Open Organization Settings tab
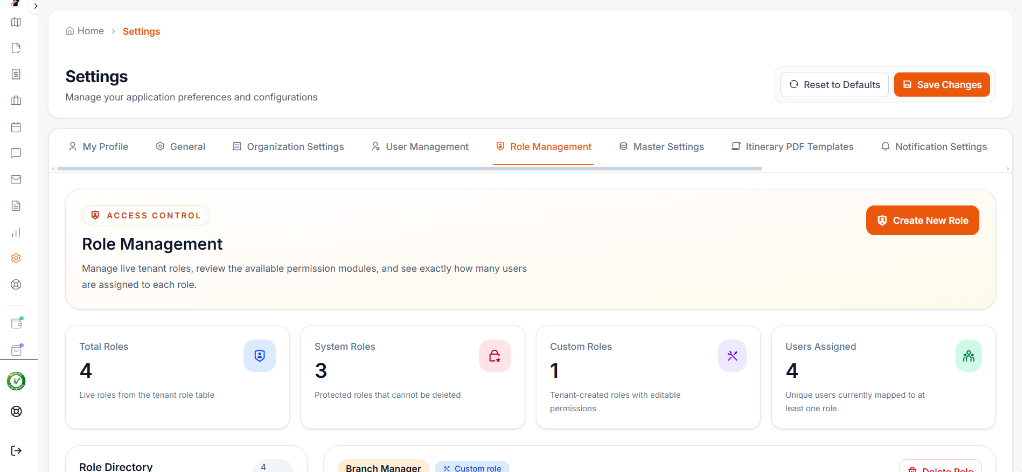 [x=288, y=147]
